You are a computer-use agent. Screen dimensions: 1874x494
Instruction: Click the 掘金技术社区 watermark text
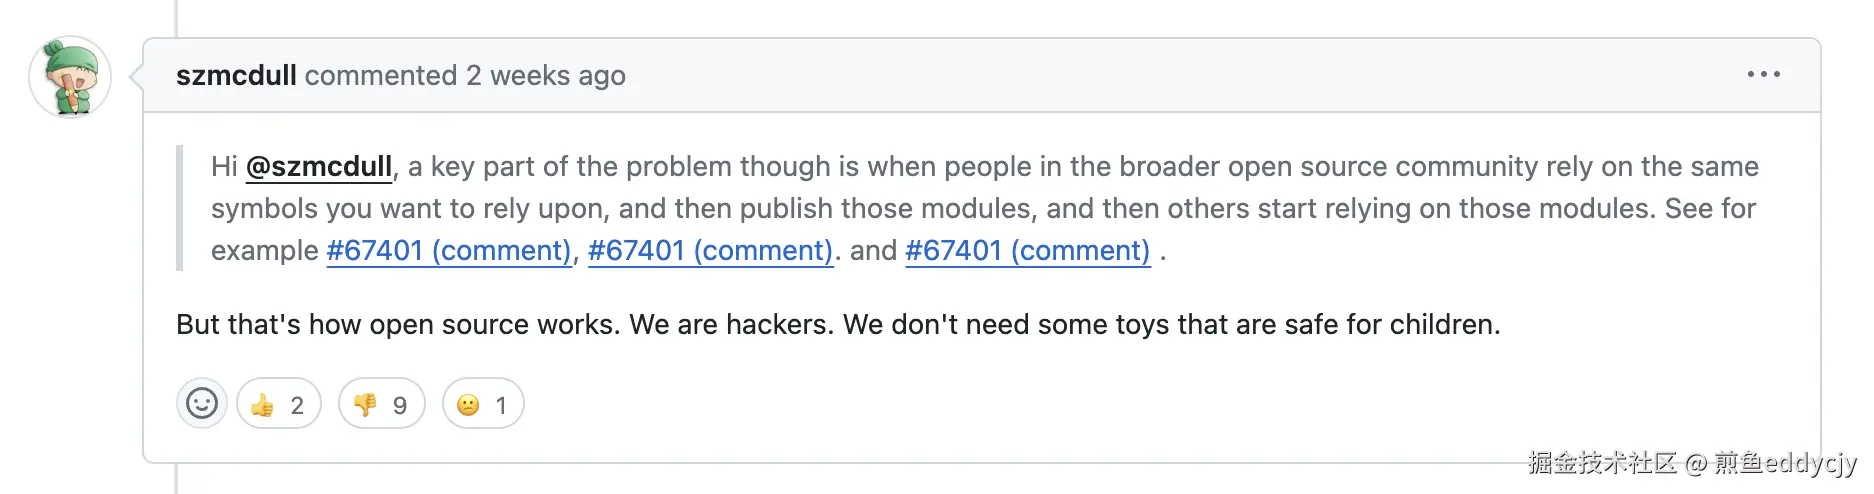1602,463
